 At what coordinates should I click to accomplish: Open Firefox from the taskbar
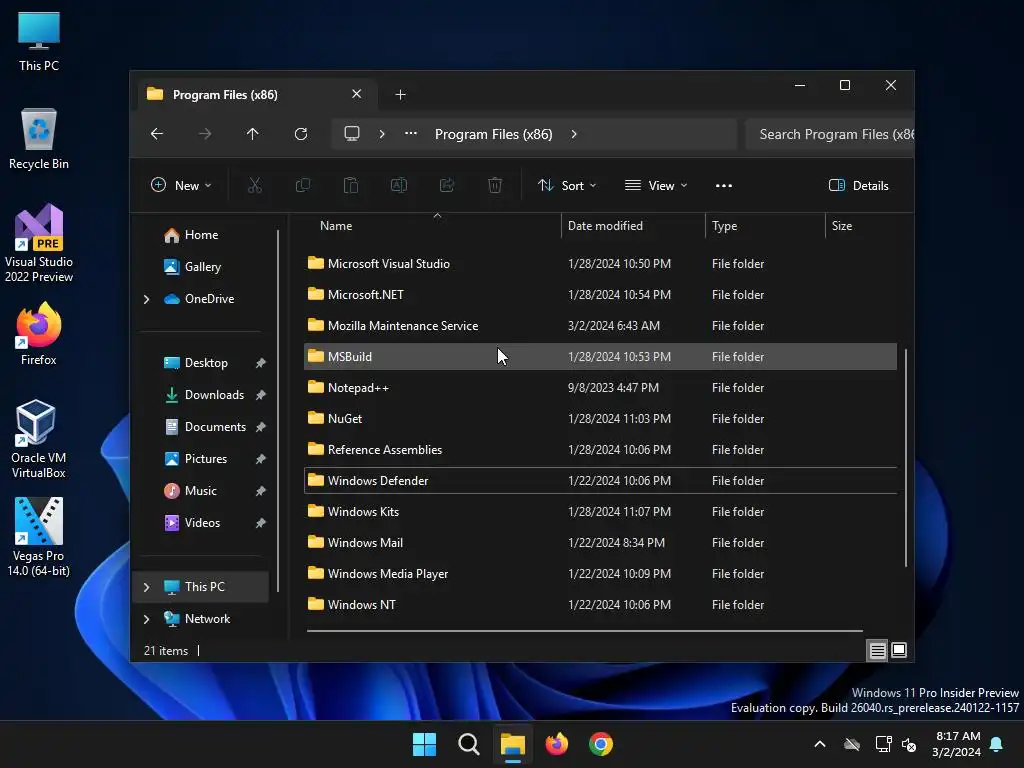click(556, 744)
